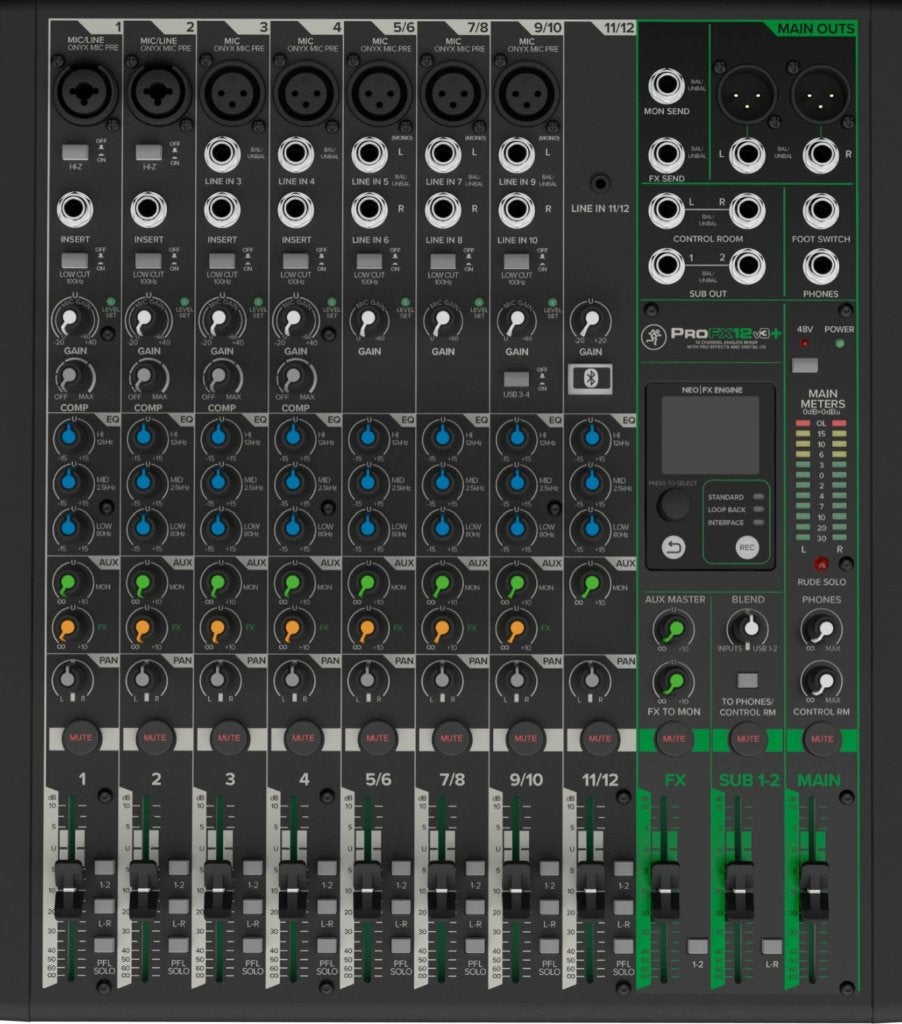Toggle the Hi-Z switch on channel 1
Viewport: 902px width, 1024px height.
coord(75,153)
